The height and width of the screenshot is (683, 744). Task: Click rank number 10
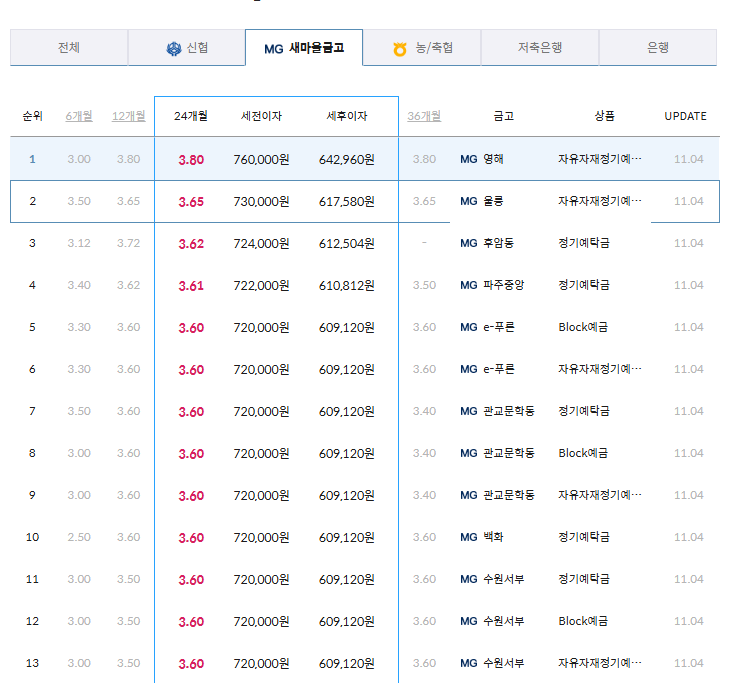pyautogui.click(x=32, y=537)
